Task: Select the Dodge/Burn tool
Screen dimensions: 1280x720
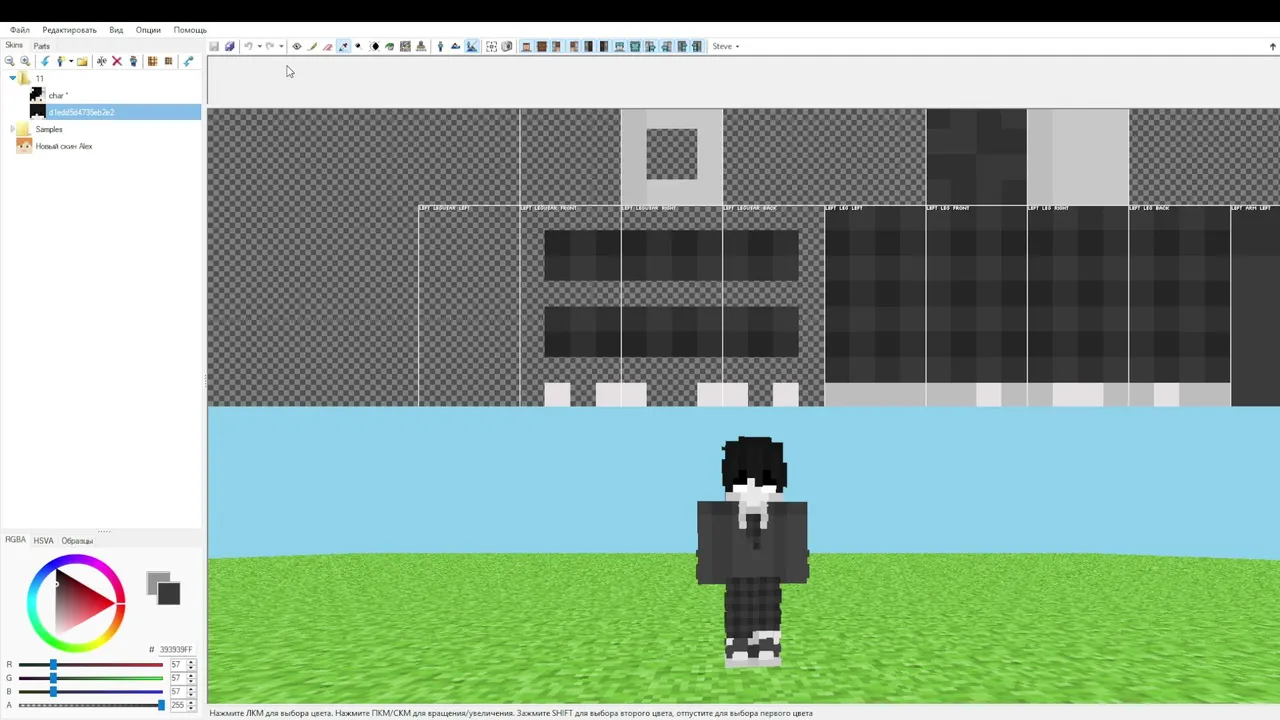Action: pyautogui.click(x=358, y=46)
